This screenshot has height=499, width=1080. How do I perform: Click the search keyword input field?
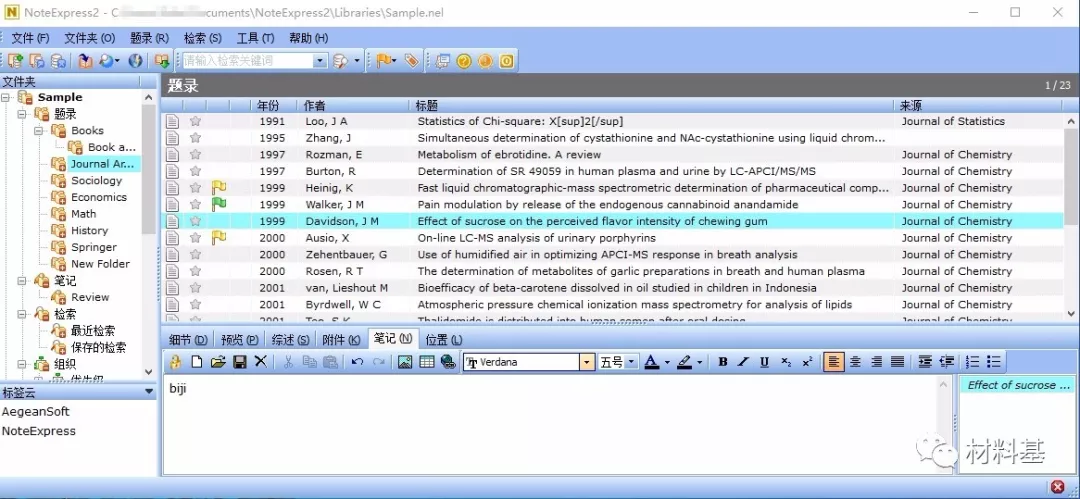pos(247,61)
